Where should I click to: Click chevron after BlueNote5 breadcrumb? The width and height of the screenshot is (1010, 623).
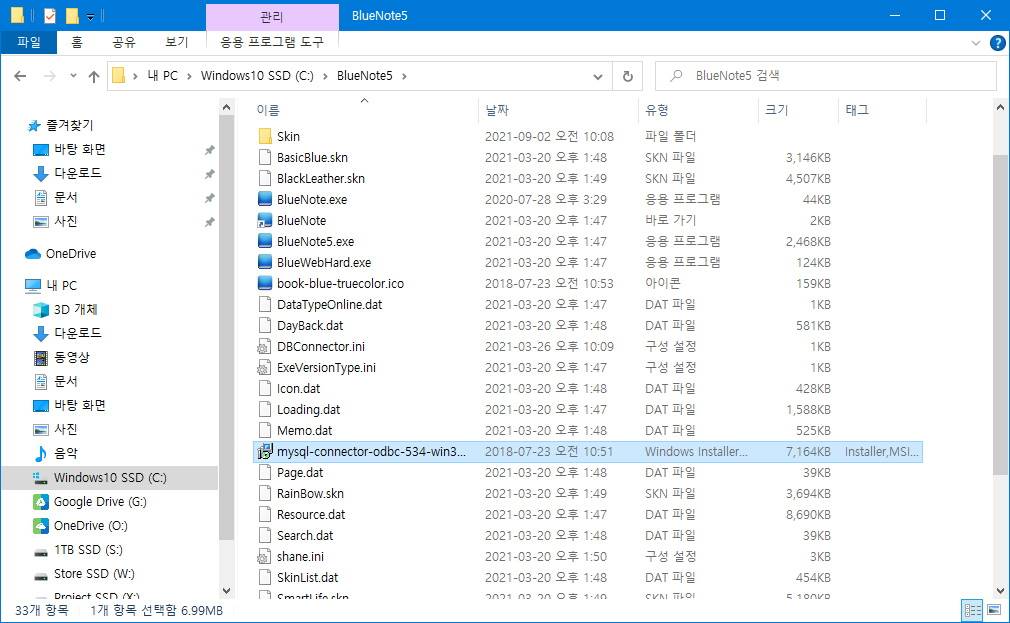[405, 76]
